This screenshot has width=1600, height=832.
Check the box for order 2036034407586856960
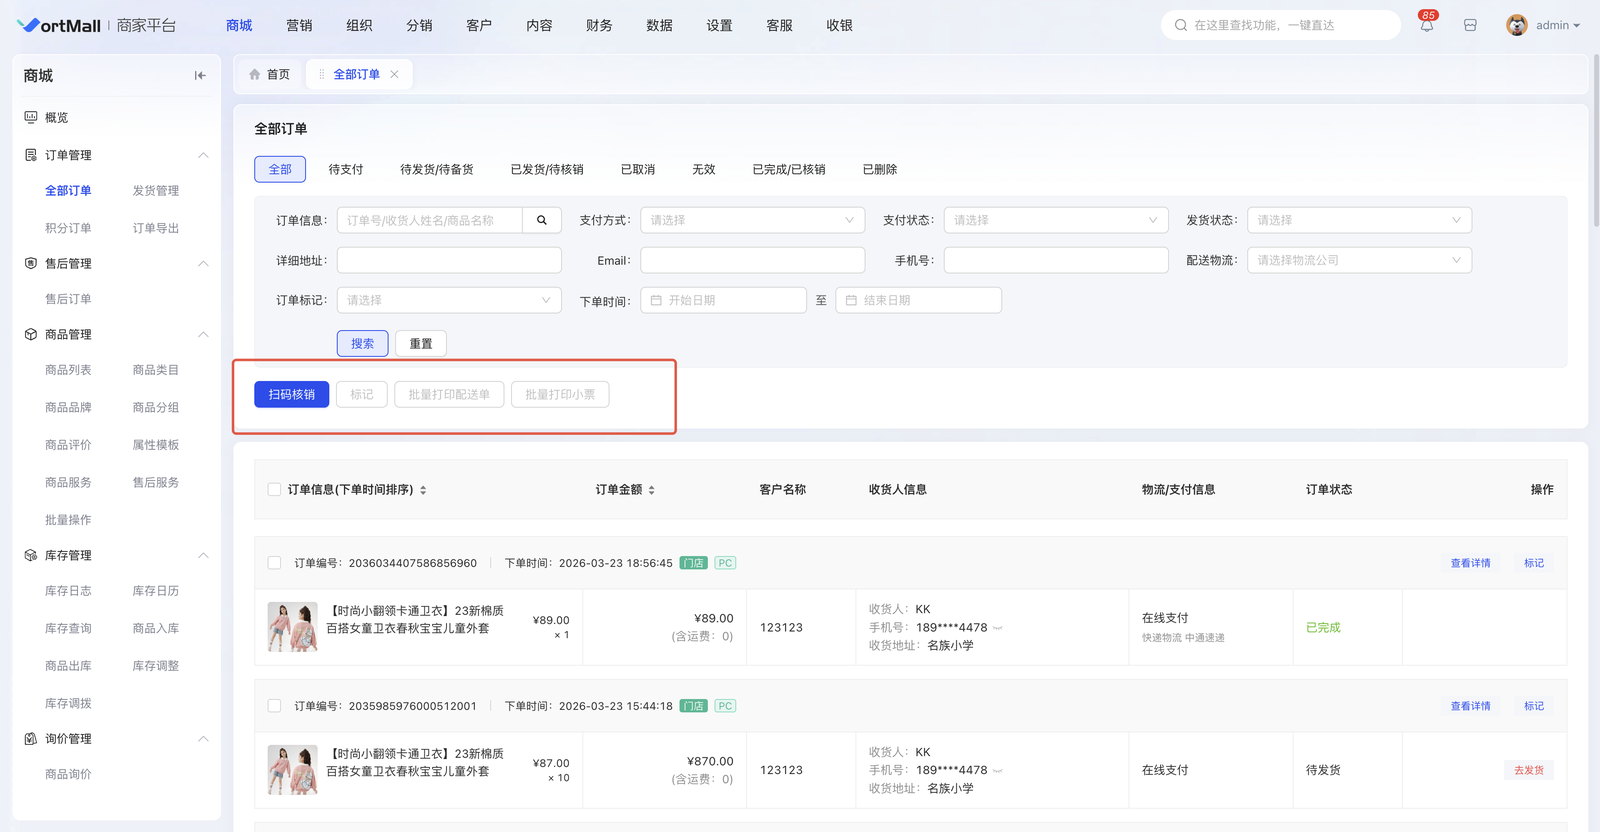(x=274, y=563)
